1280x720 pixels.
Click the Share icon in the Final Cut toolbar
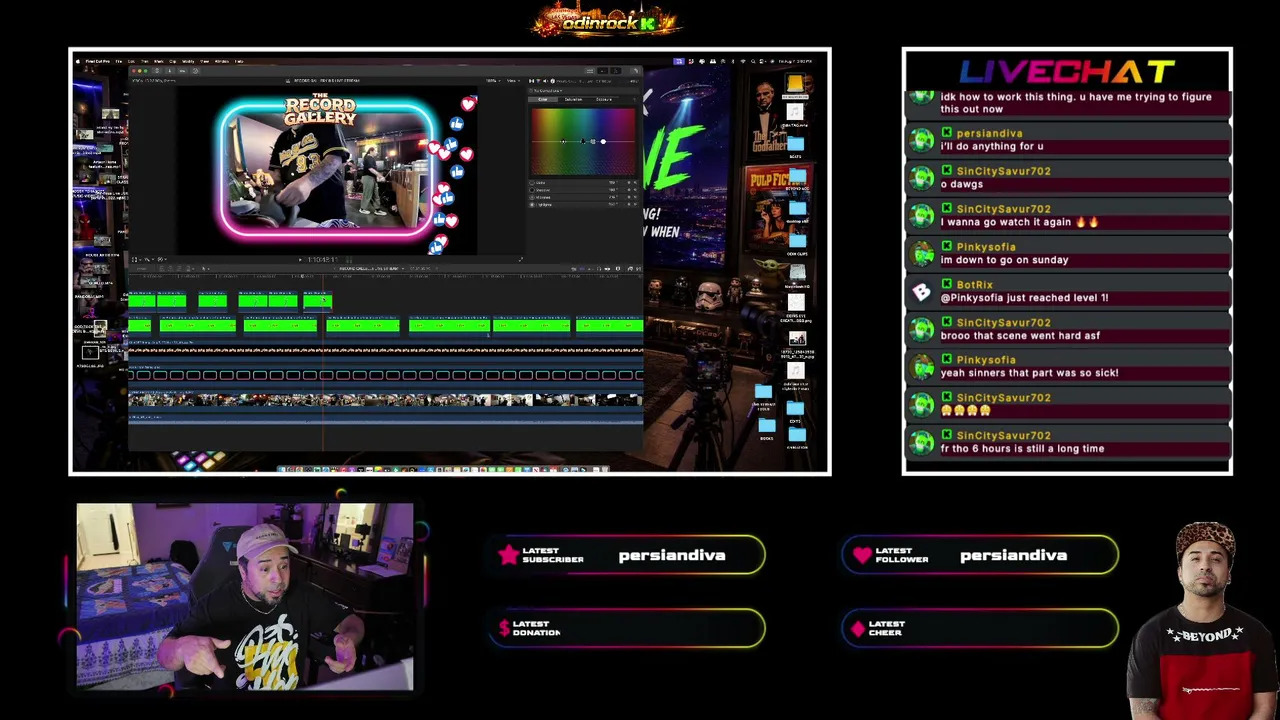(635, 71)
